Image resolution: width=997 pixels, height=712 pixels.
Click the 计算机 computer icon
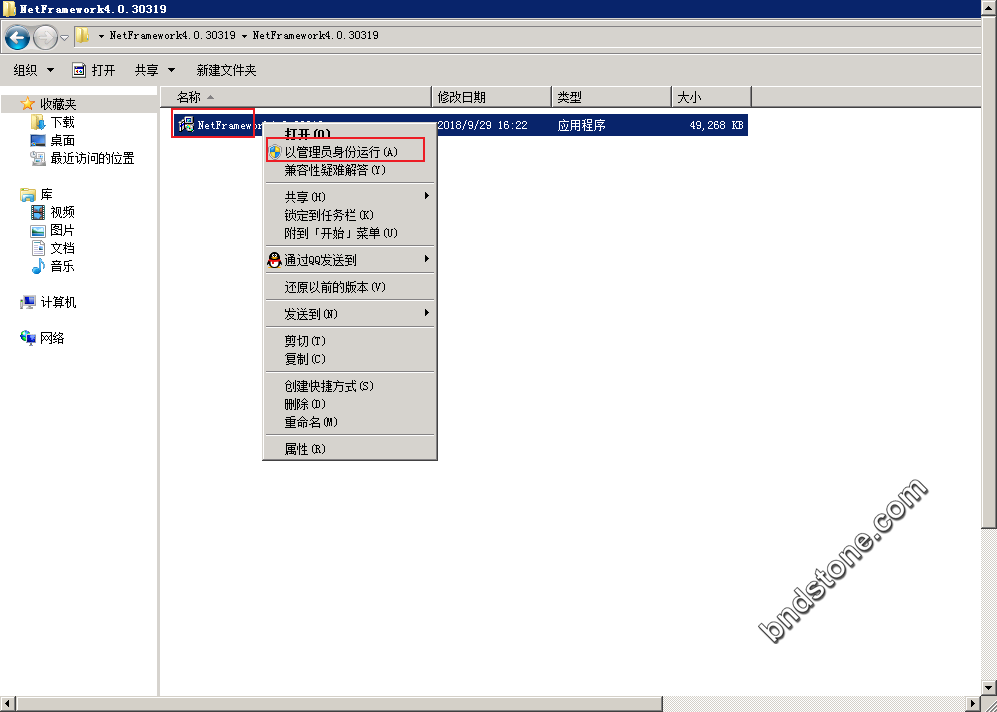pyautogui.click(x=27, y=303)
